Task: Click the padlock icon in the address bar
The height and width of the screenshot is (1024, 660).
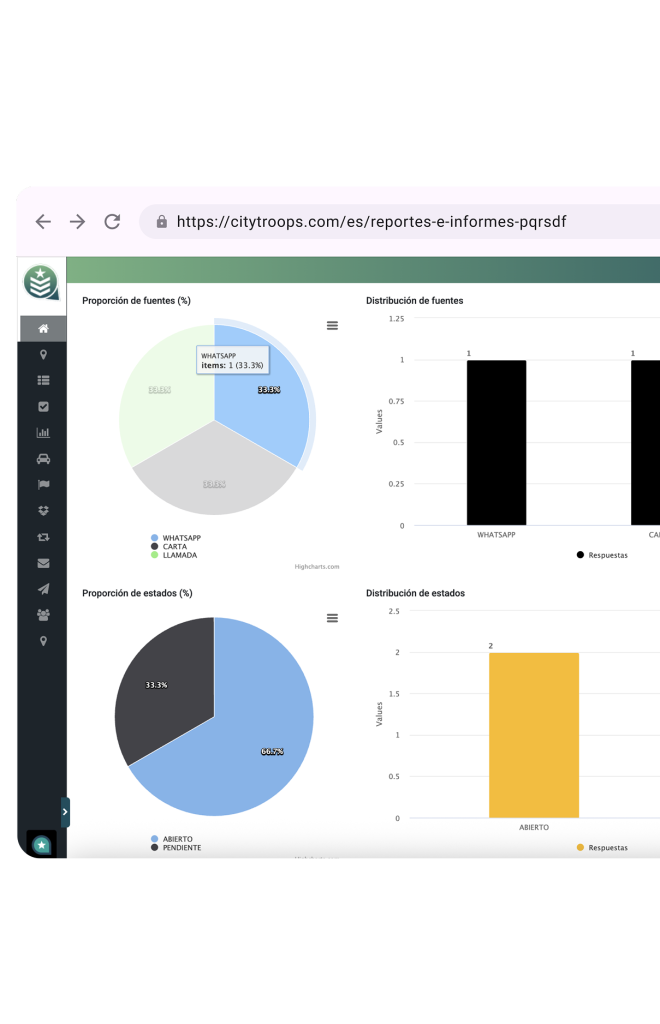Action: (x=161, y=221)
